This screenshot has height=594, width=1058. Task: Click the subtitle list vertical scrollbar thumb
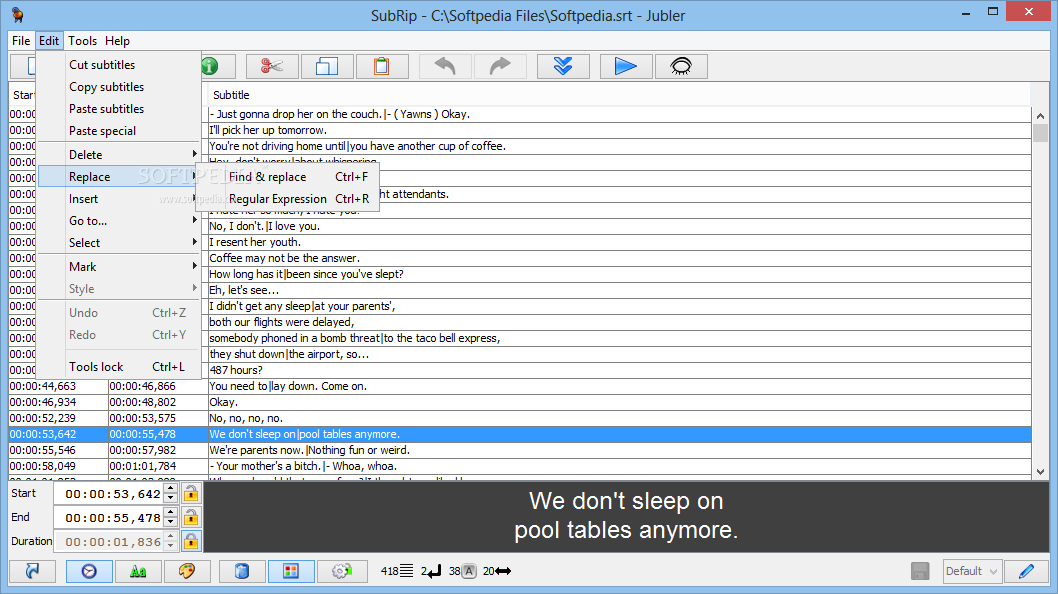1040,132
